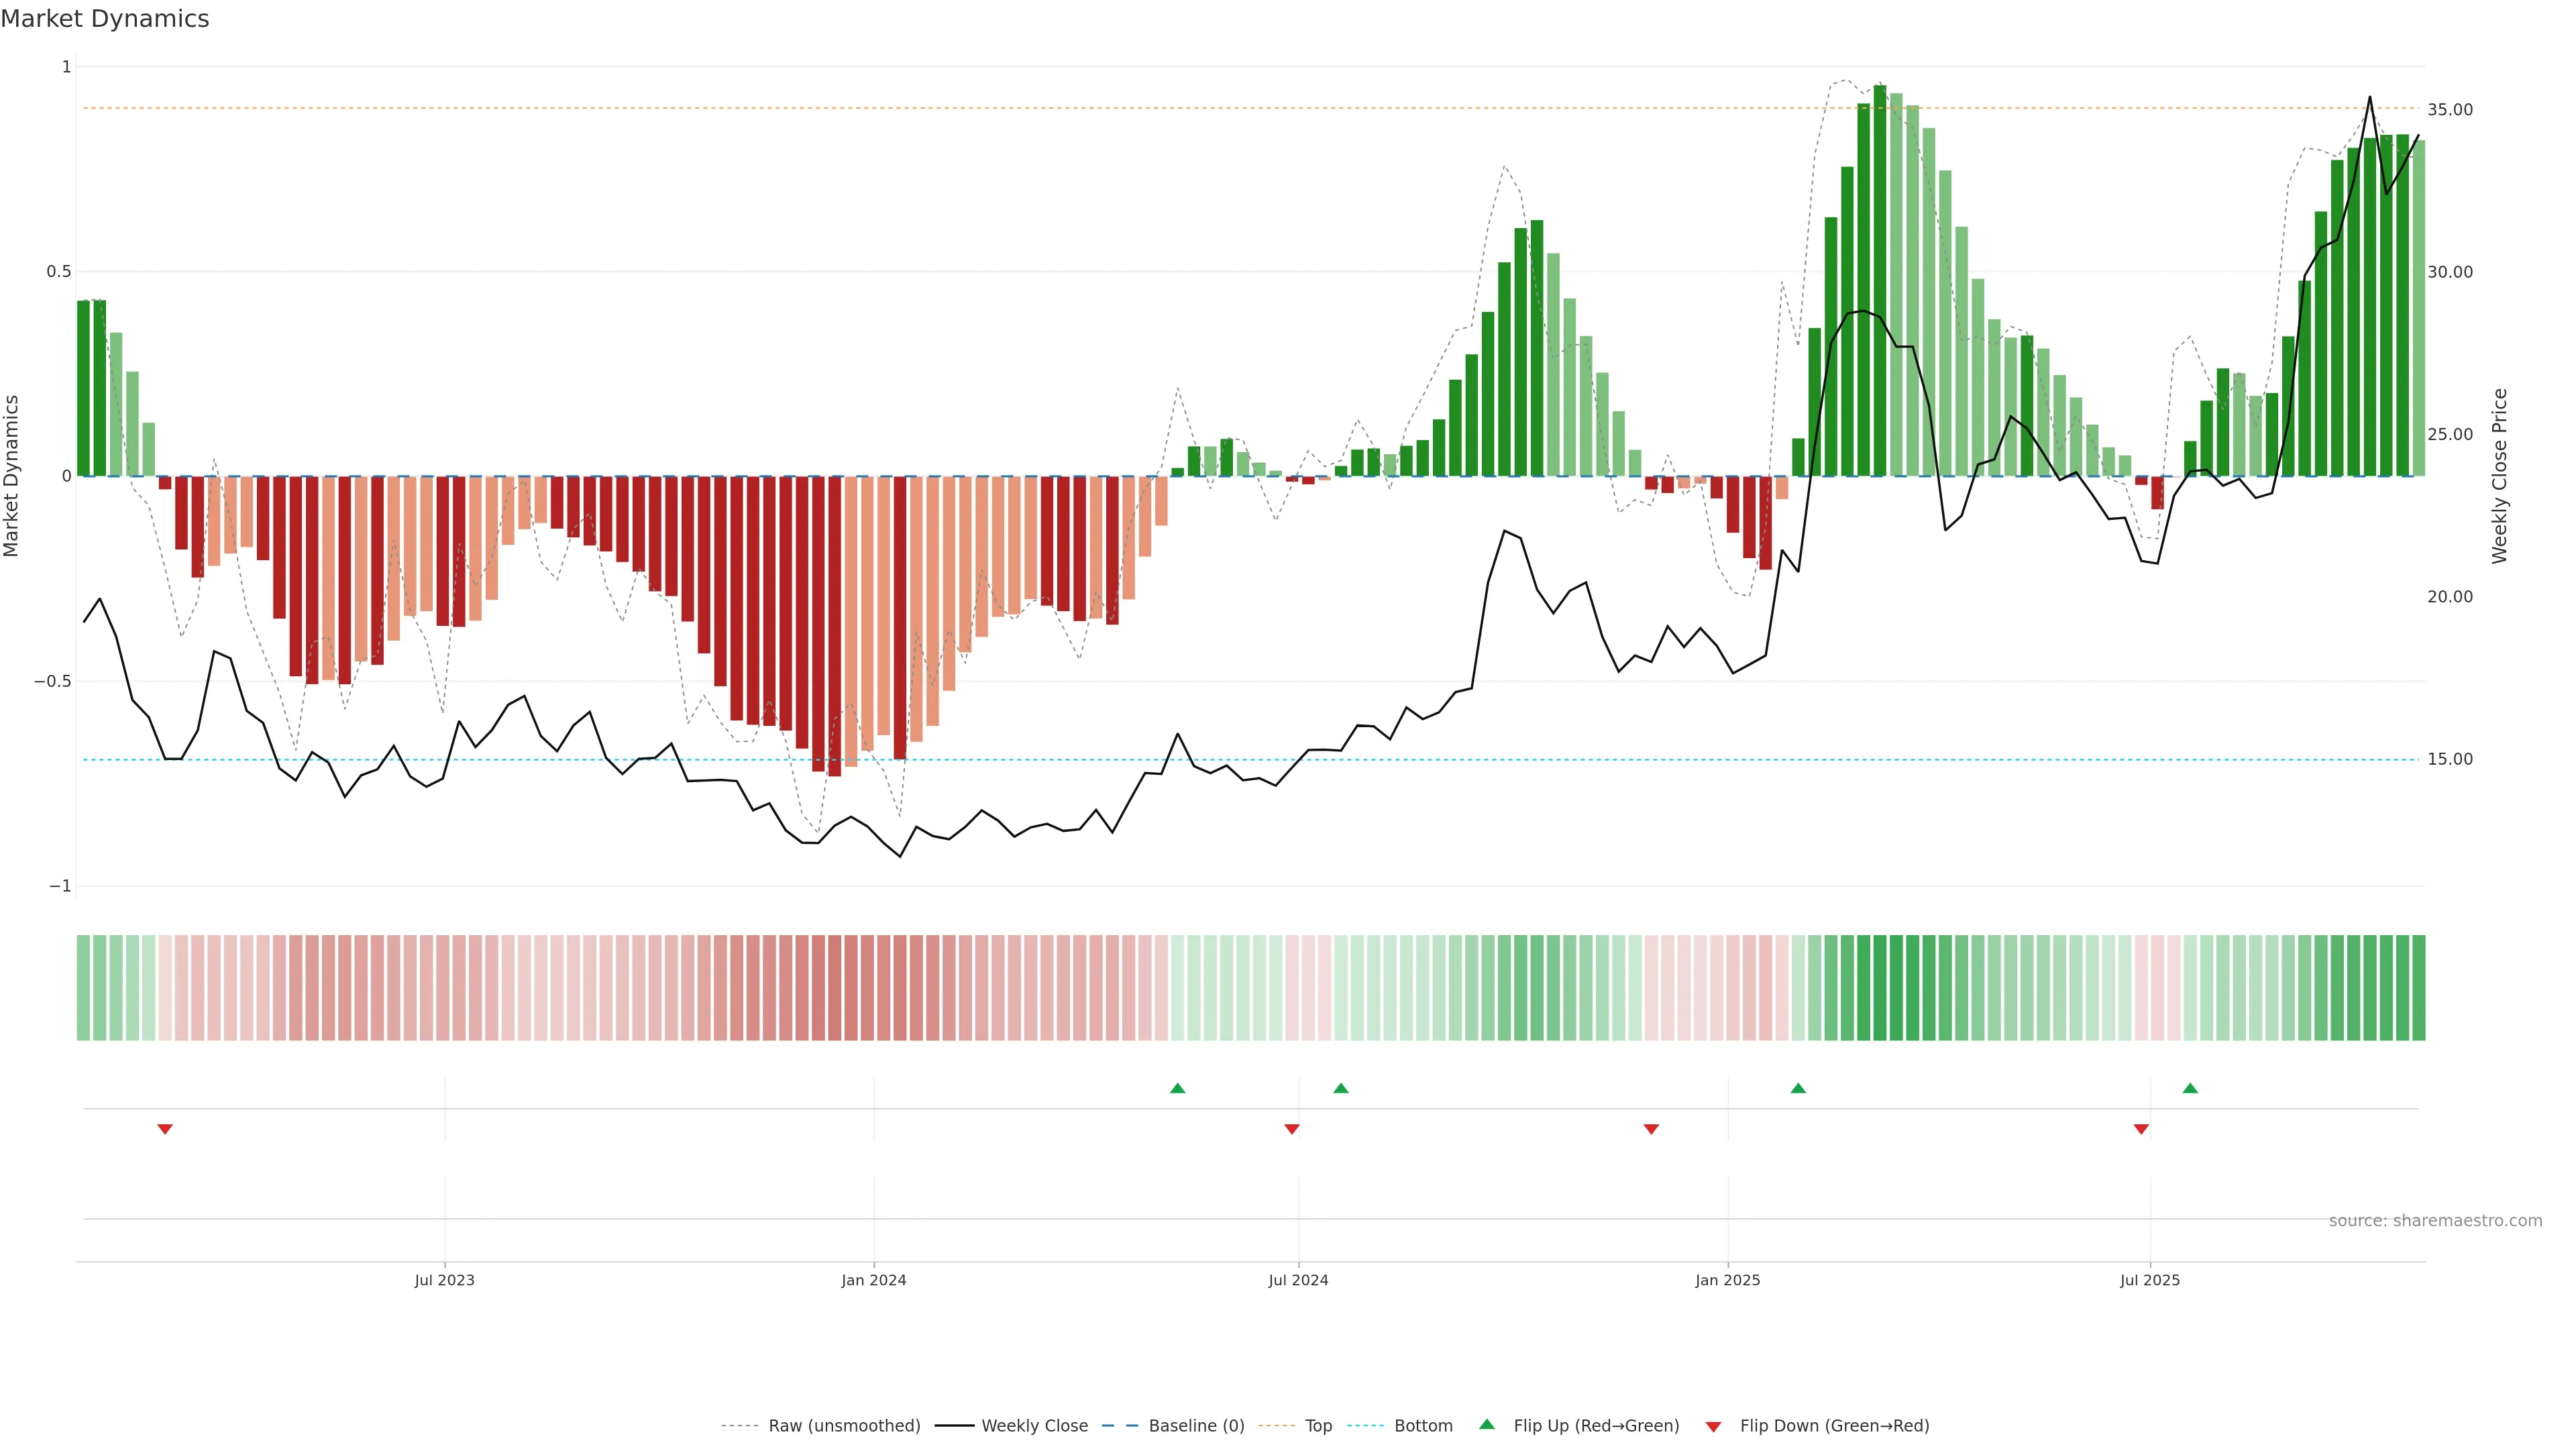Click the first green flip-up triangle marker
Screen dimensions: 2576x1449
pos(1177,1088)
